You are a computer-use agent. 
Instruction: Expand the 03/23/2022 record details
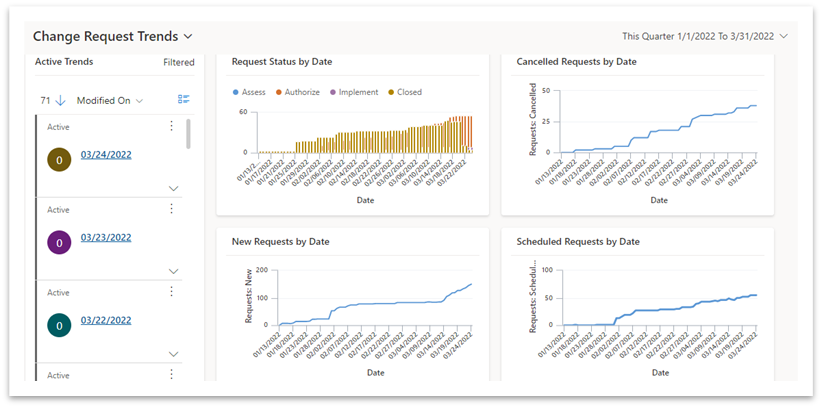174,271
